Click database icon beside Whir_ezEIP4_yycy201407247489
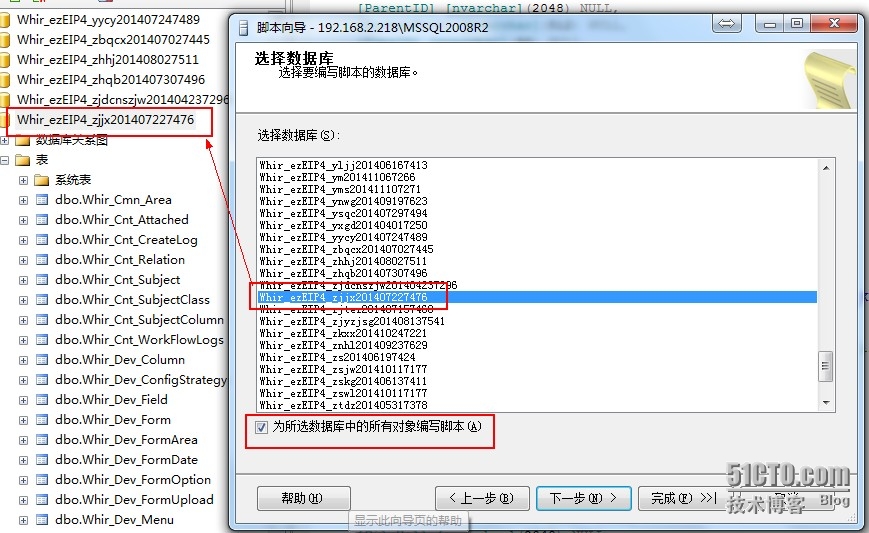The width and height of the screenshot is (869, 533). 5,20
